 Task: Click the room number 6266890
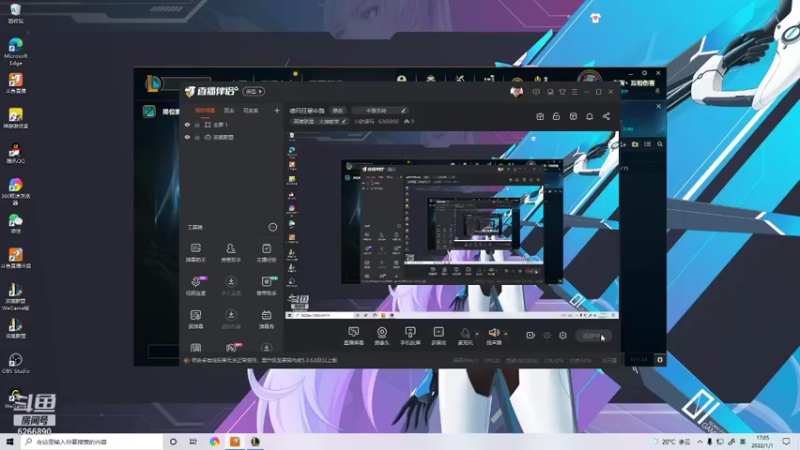(x=388, y=121)
